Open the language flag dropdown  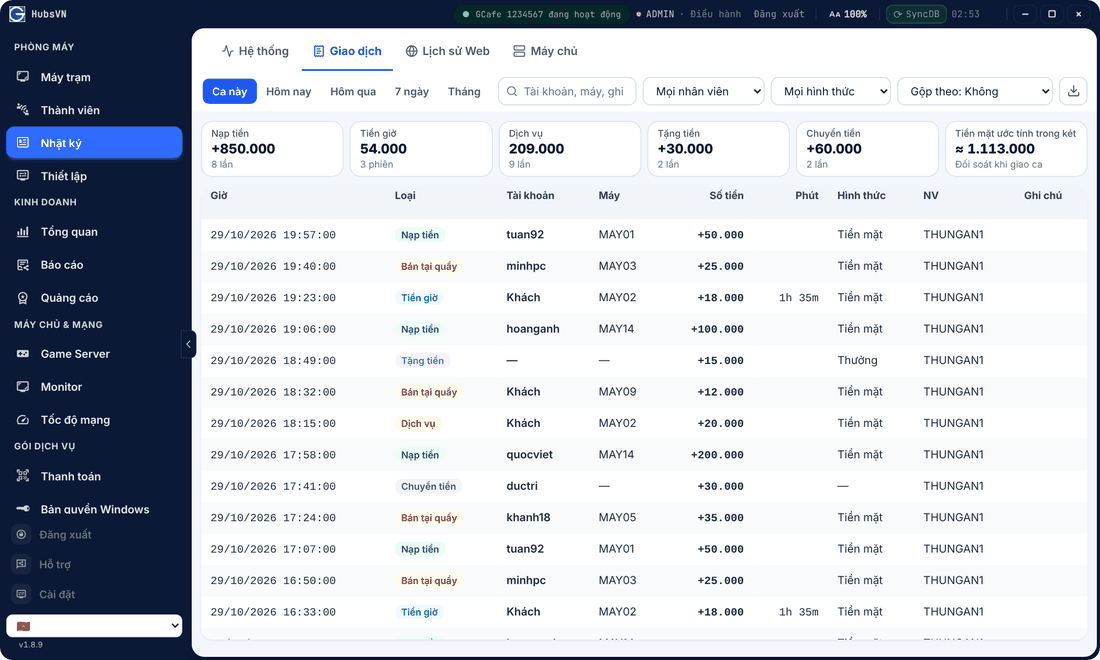tap(94, 626)
